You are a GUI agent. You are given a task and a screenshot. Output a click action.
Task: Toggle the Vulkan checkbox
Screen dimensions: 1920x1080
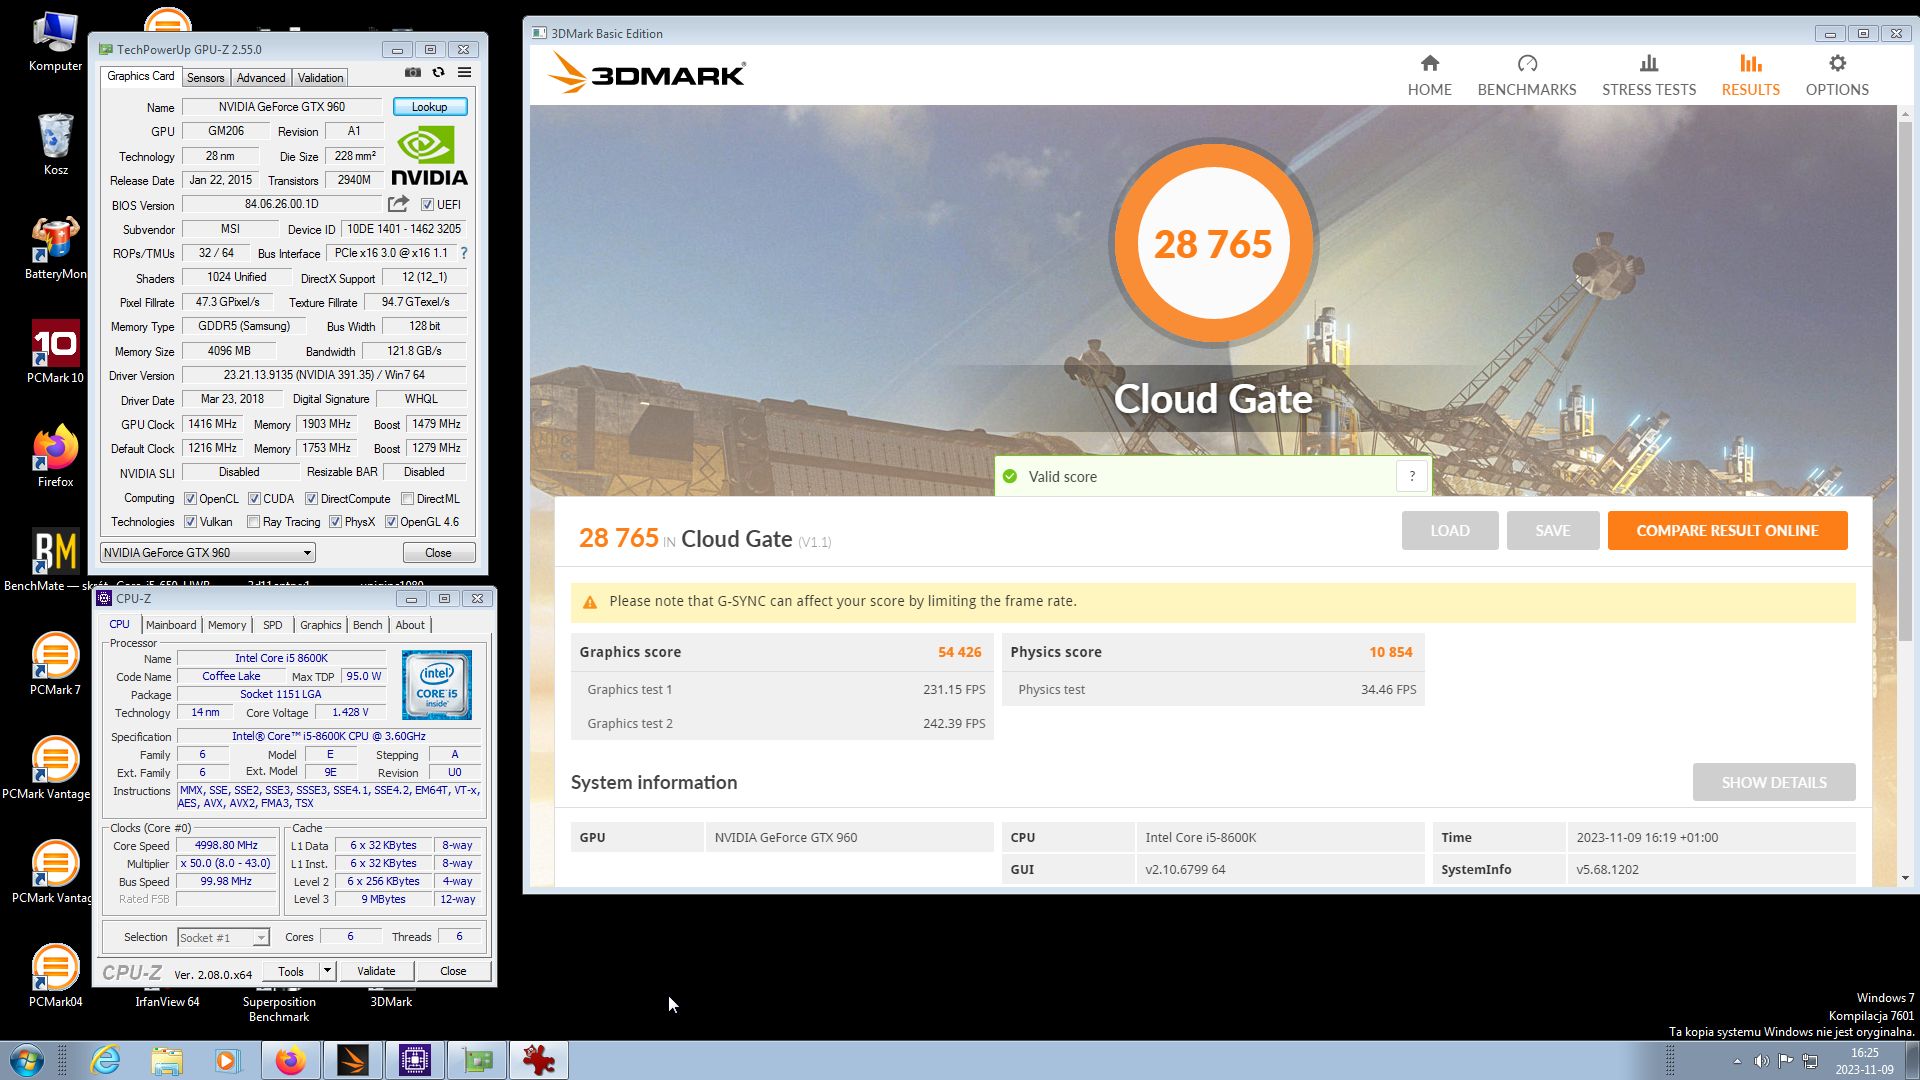[x=190, y=522]
